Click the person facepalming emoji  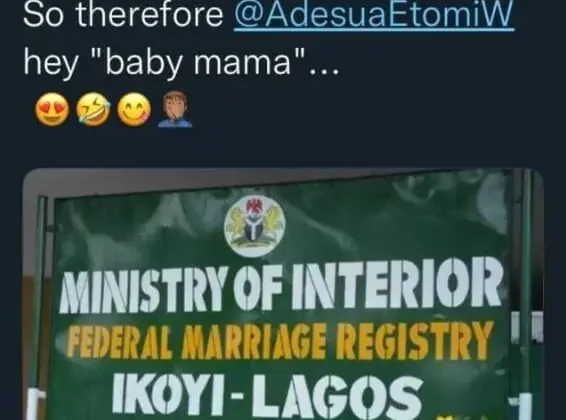point(175,109)
